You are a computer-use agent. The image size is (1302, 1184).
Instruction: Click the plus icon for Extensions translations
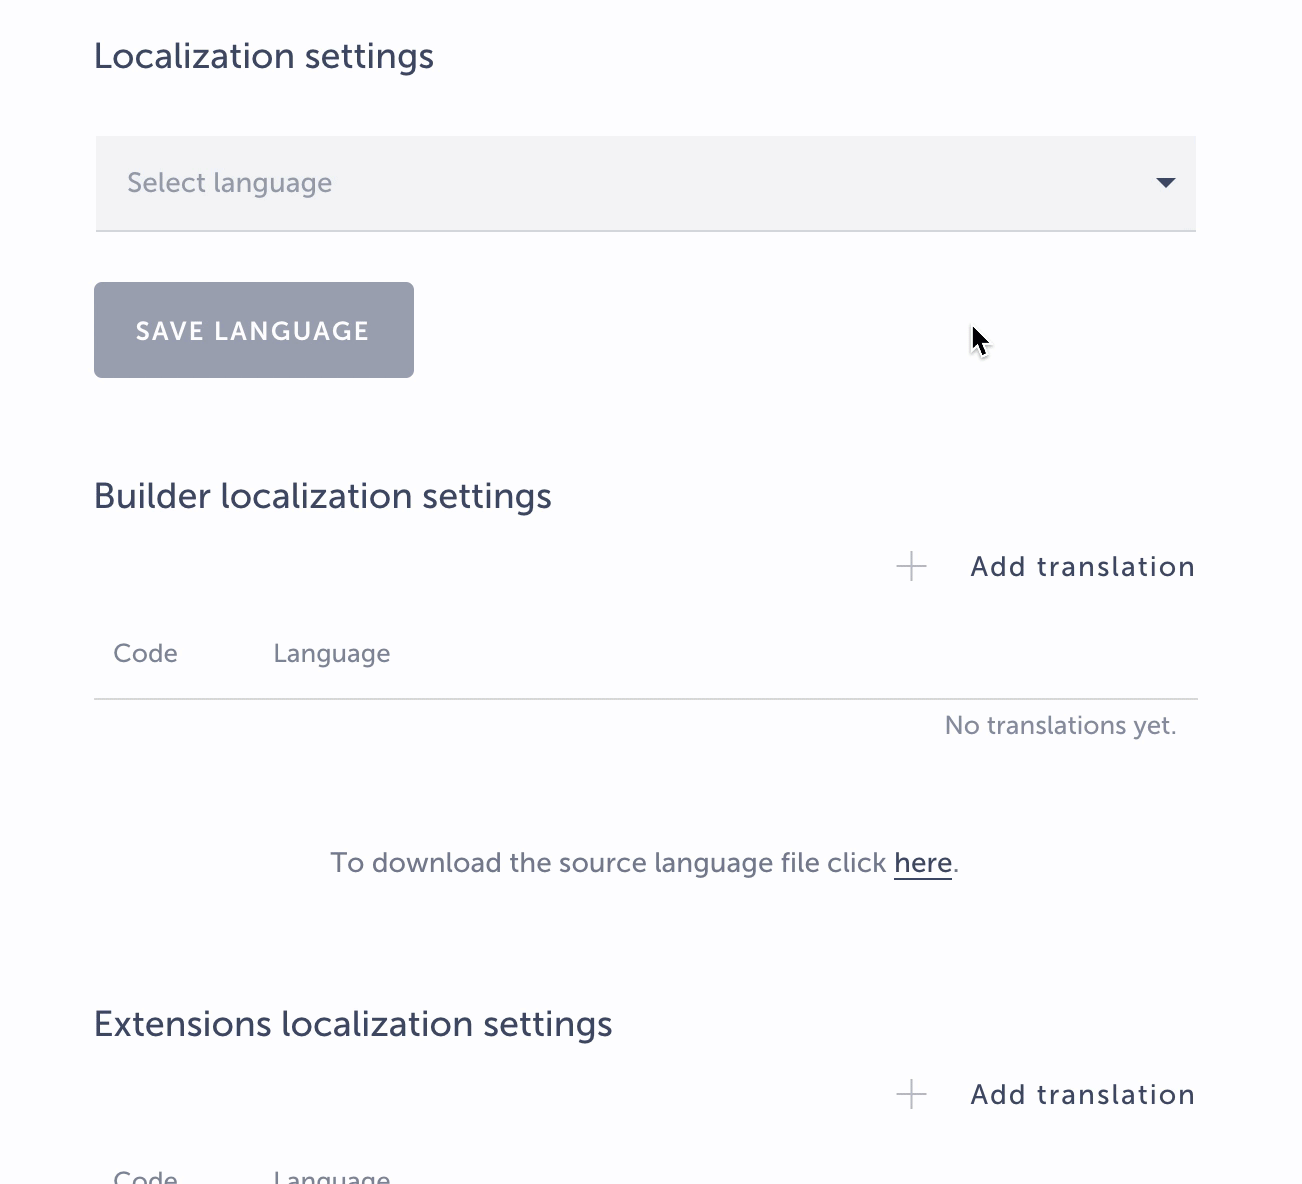coord(911,1095)
